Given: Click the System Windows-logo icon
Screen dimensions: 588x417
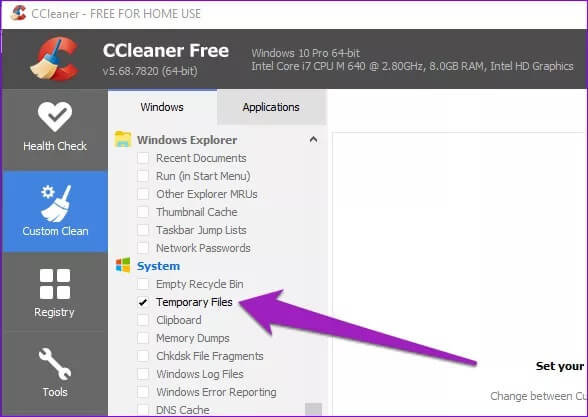Looking at the screenshot, I should point(123,266).
